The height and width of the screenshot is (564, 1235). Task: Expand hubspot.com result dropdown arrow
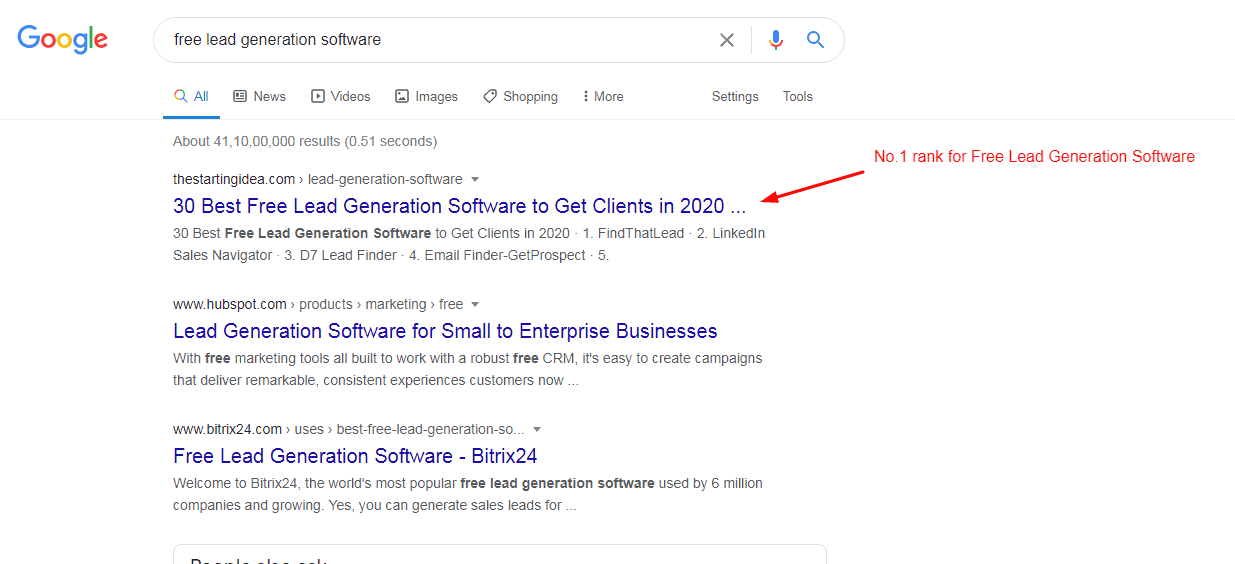tap(475, 305)
